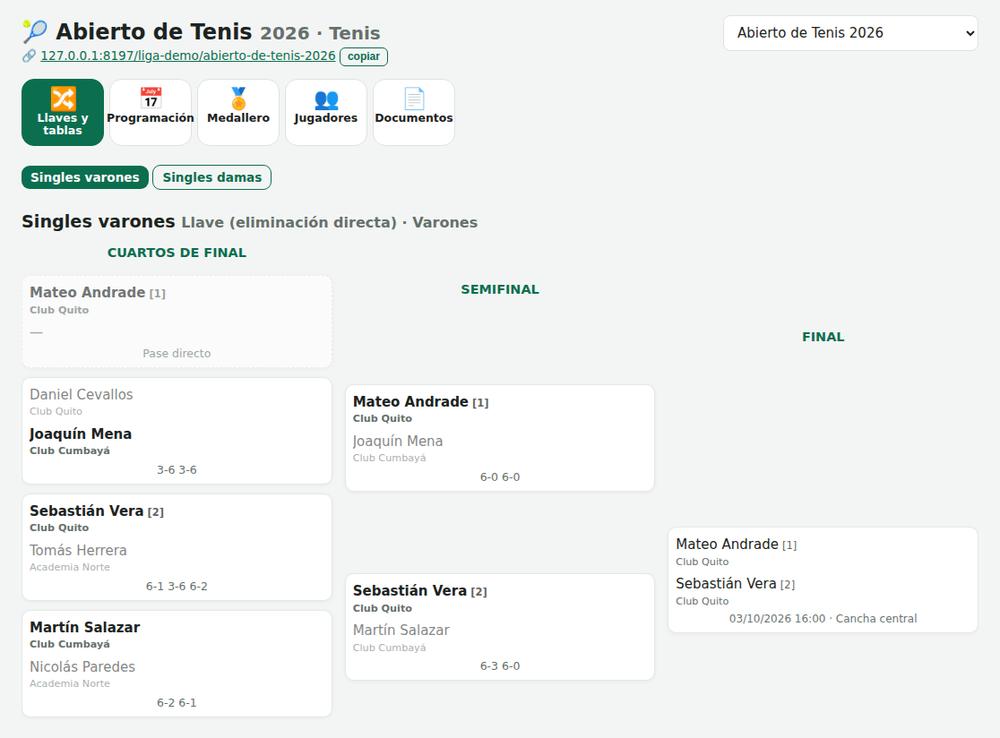Click Martín Salazar in the quarterfinal match
1000x738 pixels.
point(85,627)
